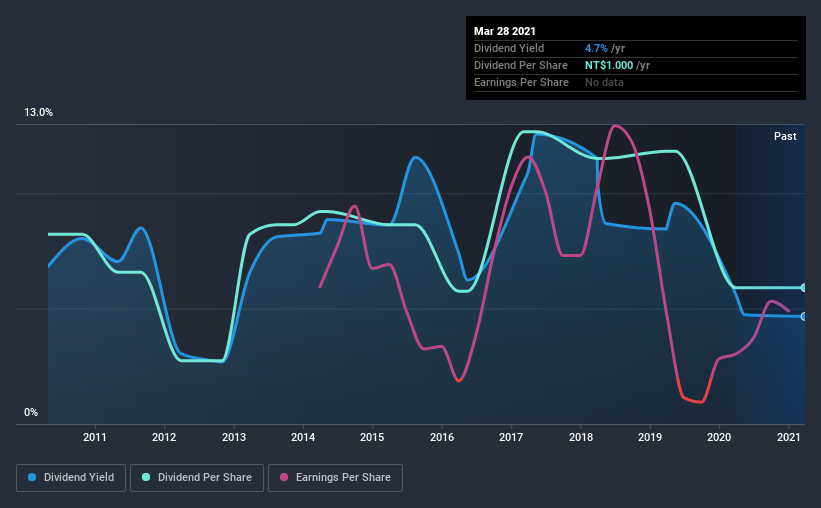Screen dimensions: 821x508
Task: Click the Past label in the shaded region
Action: click(x=785, y=136)
